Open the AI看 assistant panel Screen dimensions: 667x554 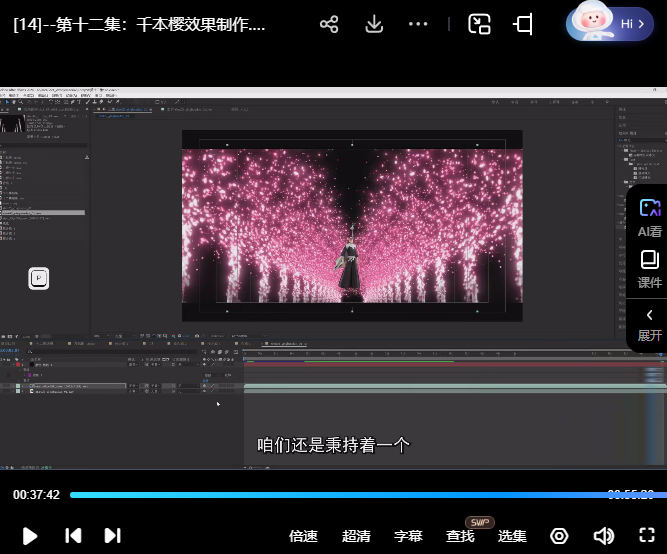pos(650,217)
